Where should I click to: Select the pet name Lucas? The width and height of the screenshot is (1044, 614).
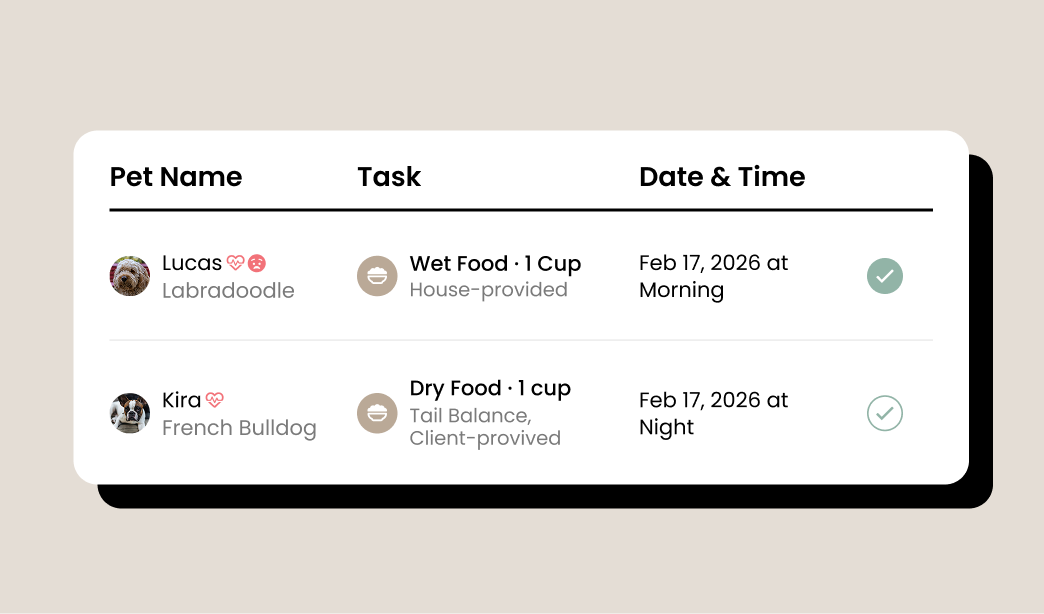(192, 263)
